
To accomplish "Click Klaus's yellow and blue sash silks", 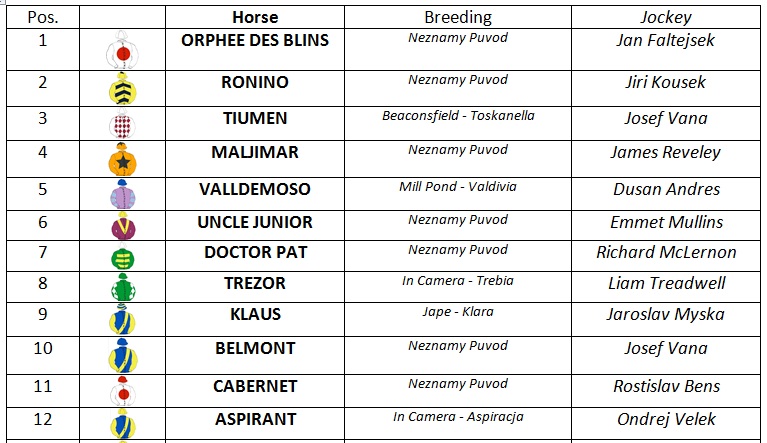I will coord(122,319).
